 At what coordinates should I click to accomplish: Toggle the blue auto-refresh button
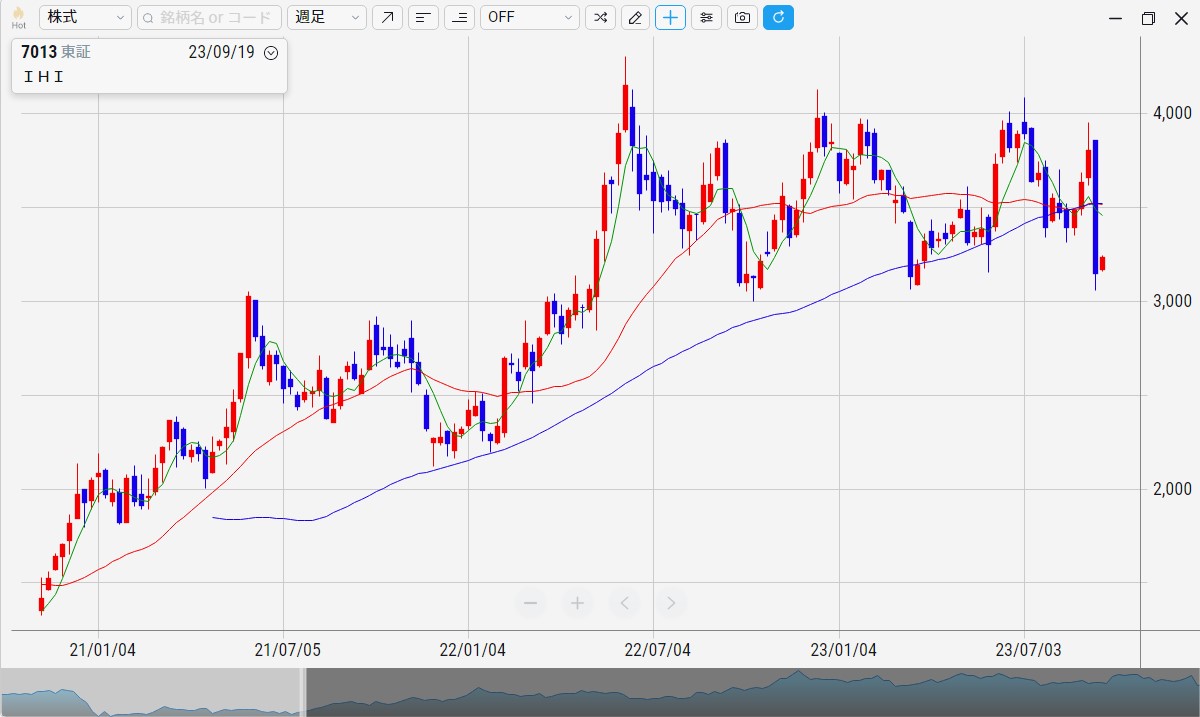pyautogui.click(x=778, y=17)
